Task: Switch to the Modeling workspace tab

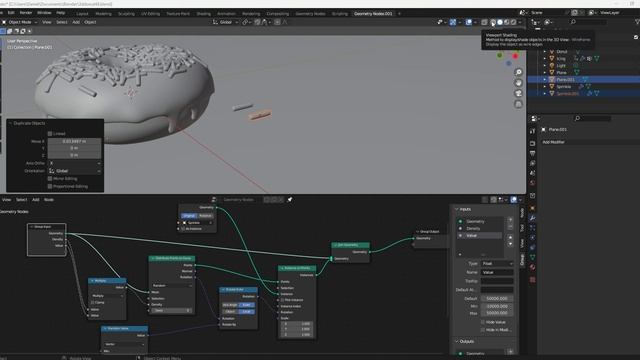Action: tap(103, 13)
